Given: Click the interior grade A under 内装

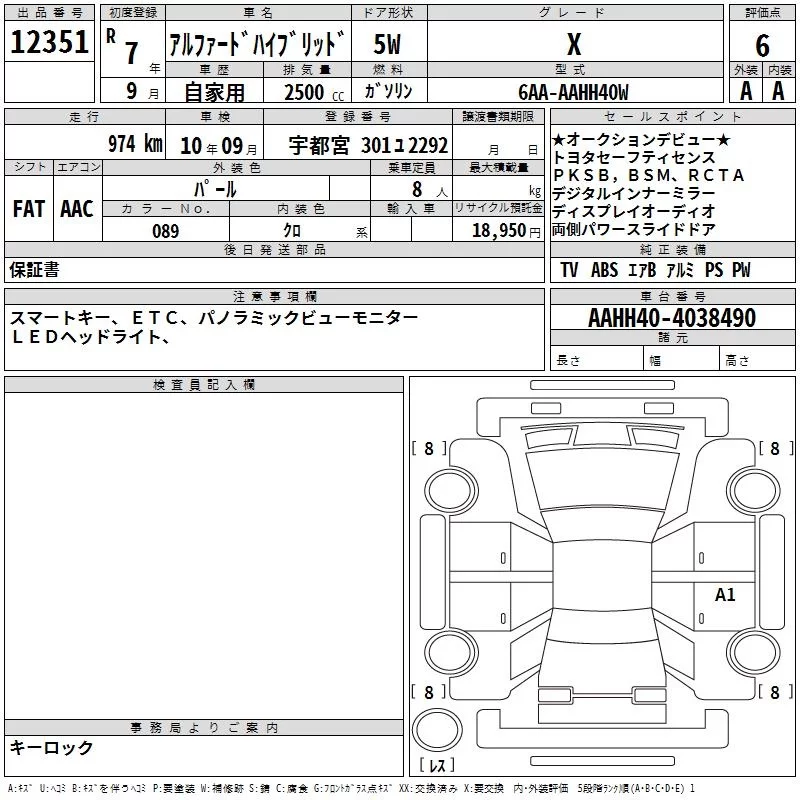Looking at the screenshot, I should point(778,91).
